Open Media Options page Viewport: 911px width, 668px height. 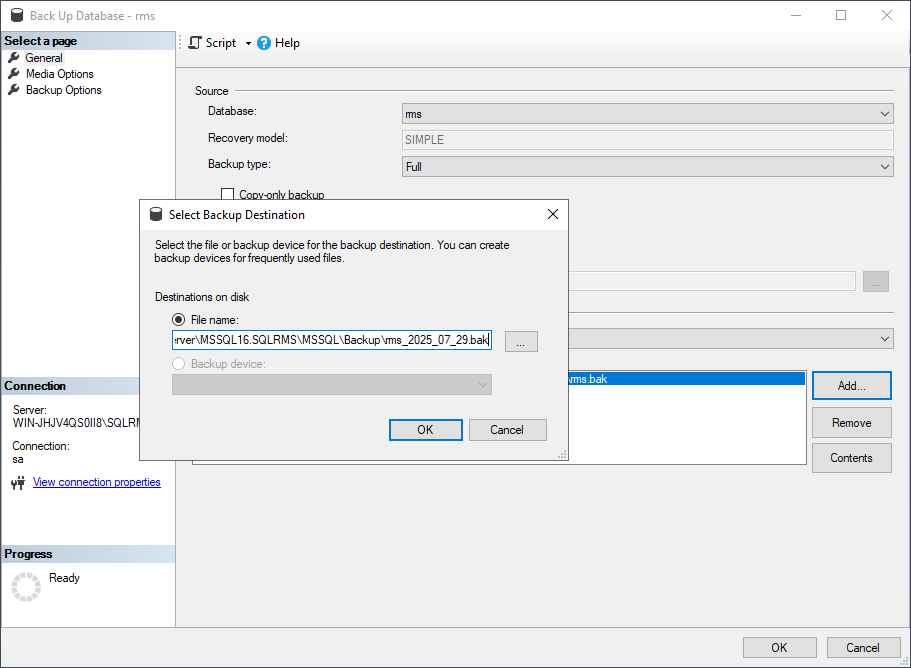pos(59,74)
